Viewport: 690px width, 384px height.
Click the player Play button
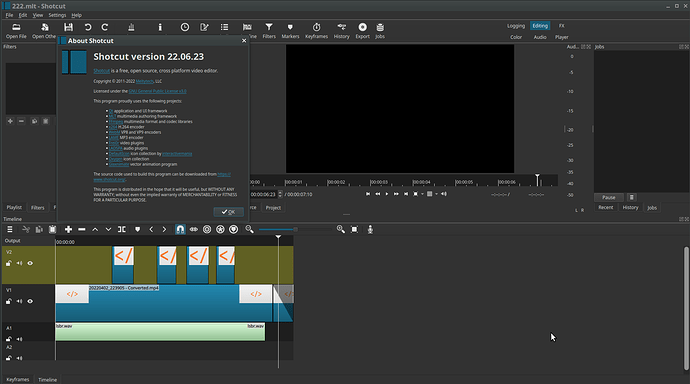point(387,194)
